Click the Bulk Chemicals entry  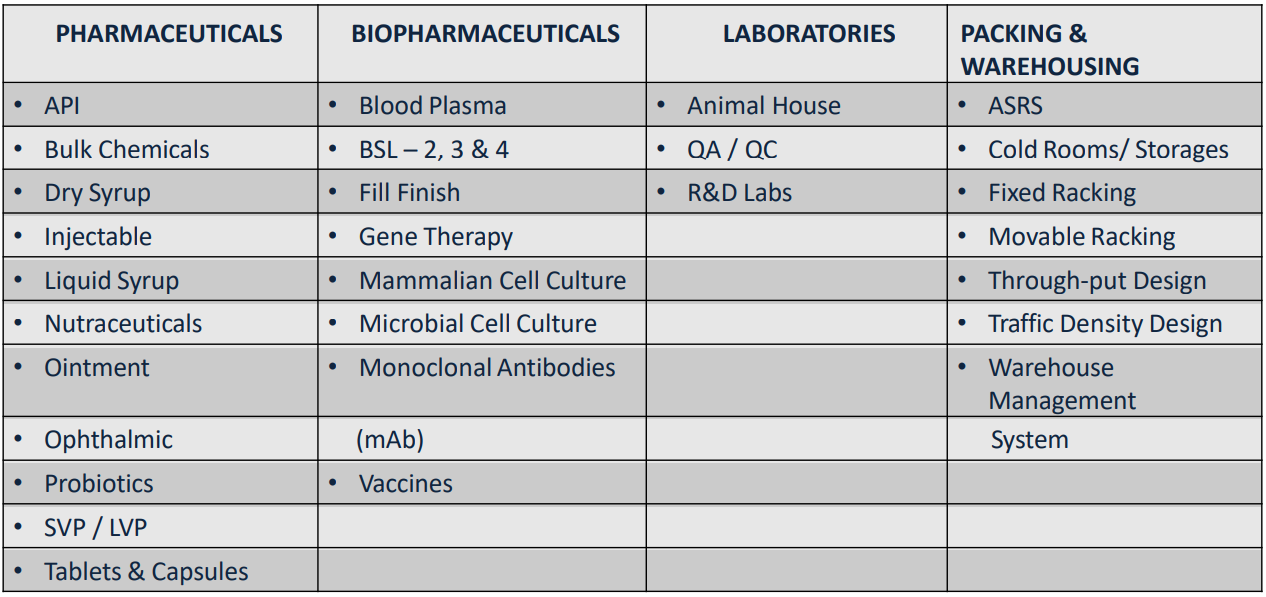[x=127, y=150]
